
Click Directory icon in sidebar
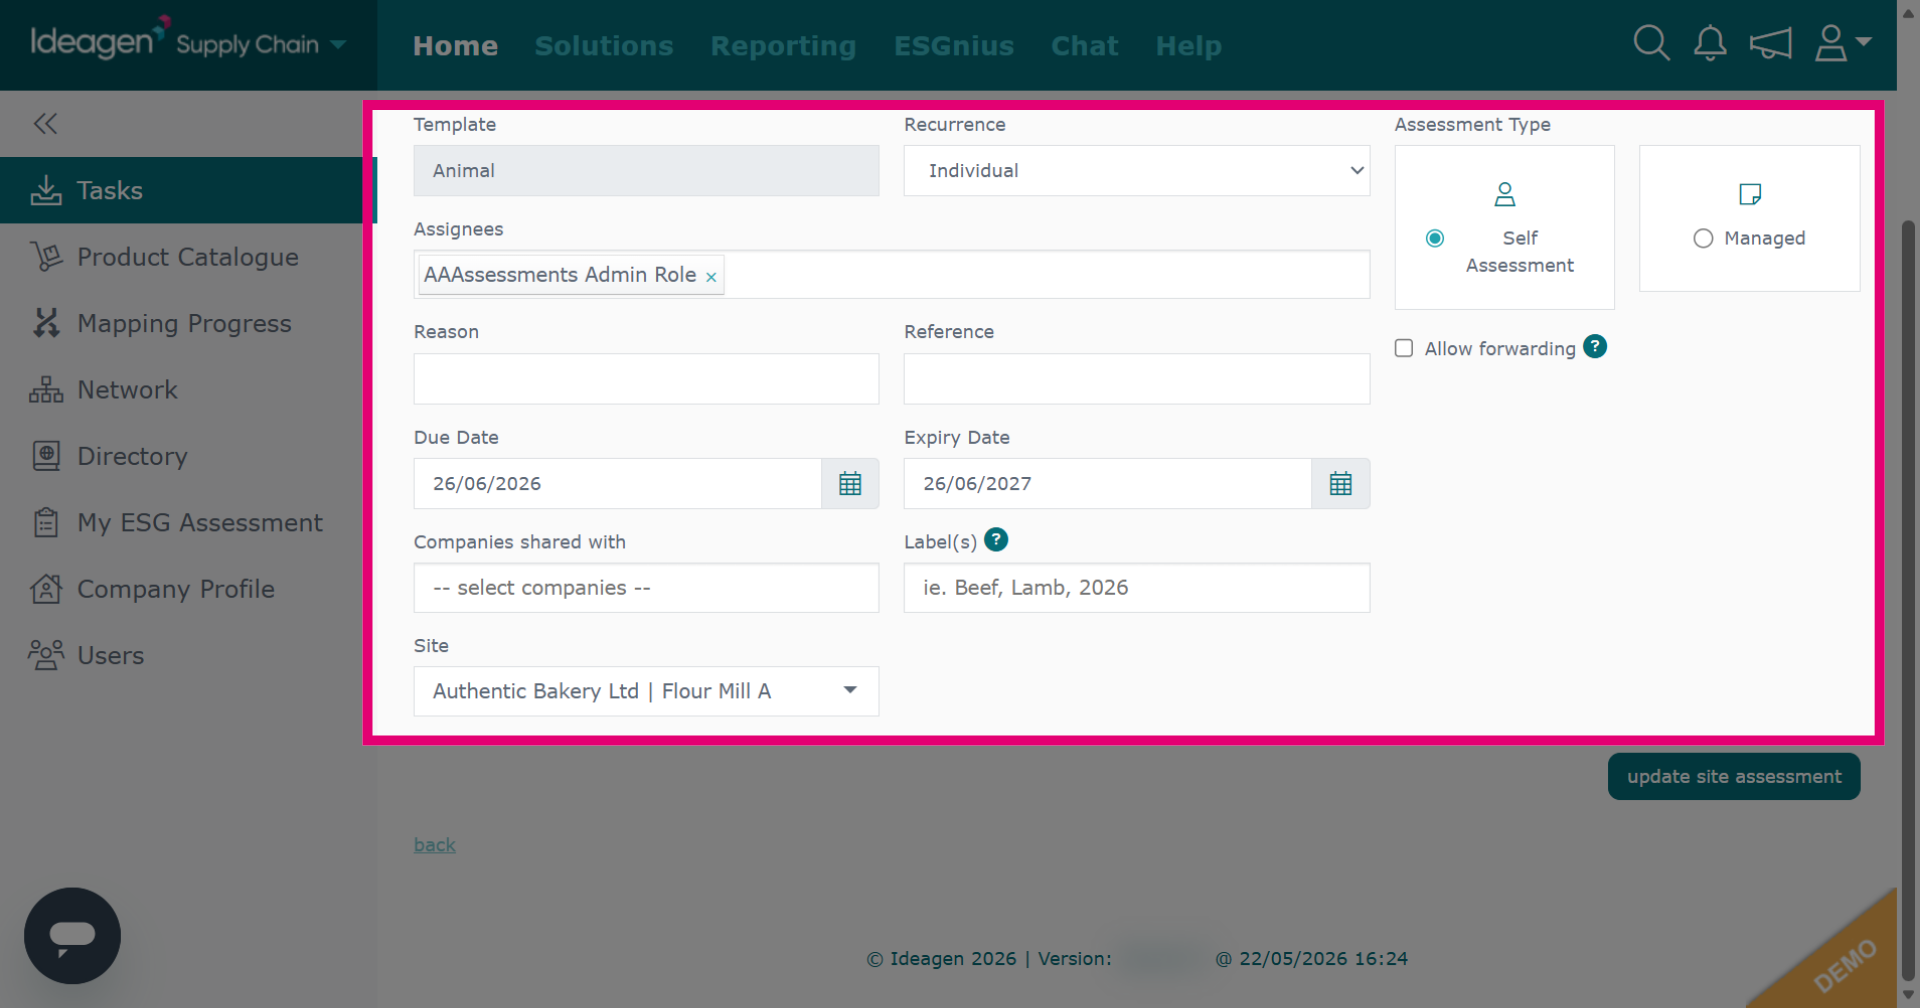(x=46, y=456)
